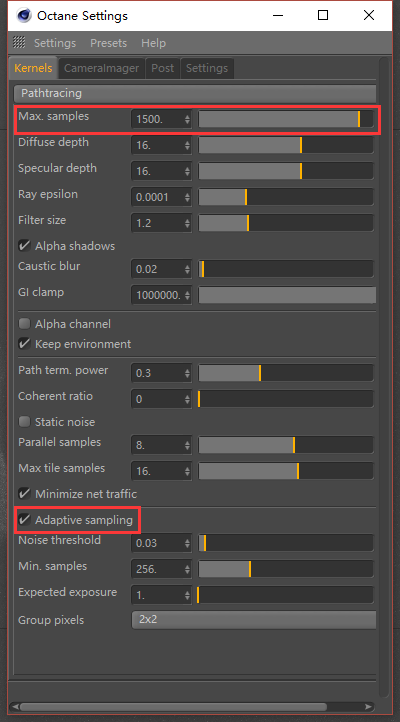Open the Help menu
400x722 pixels.
(153, 43)
